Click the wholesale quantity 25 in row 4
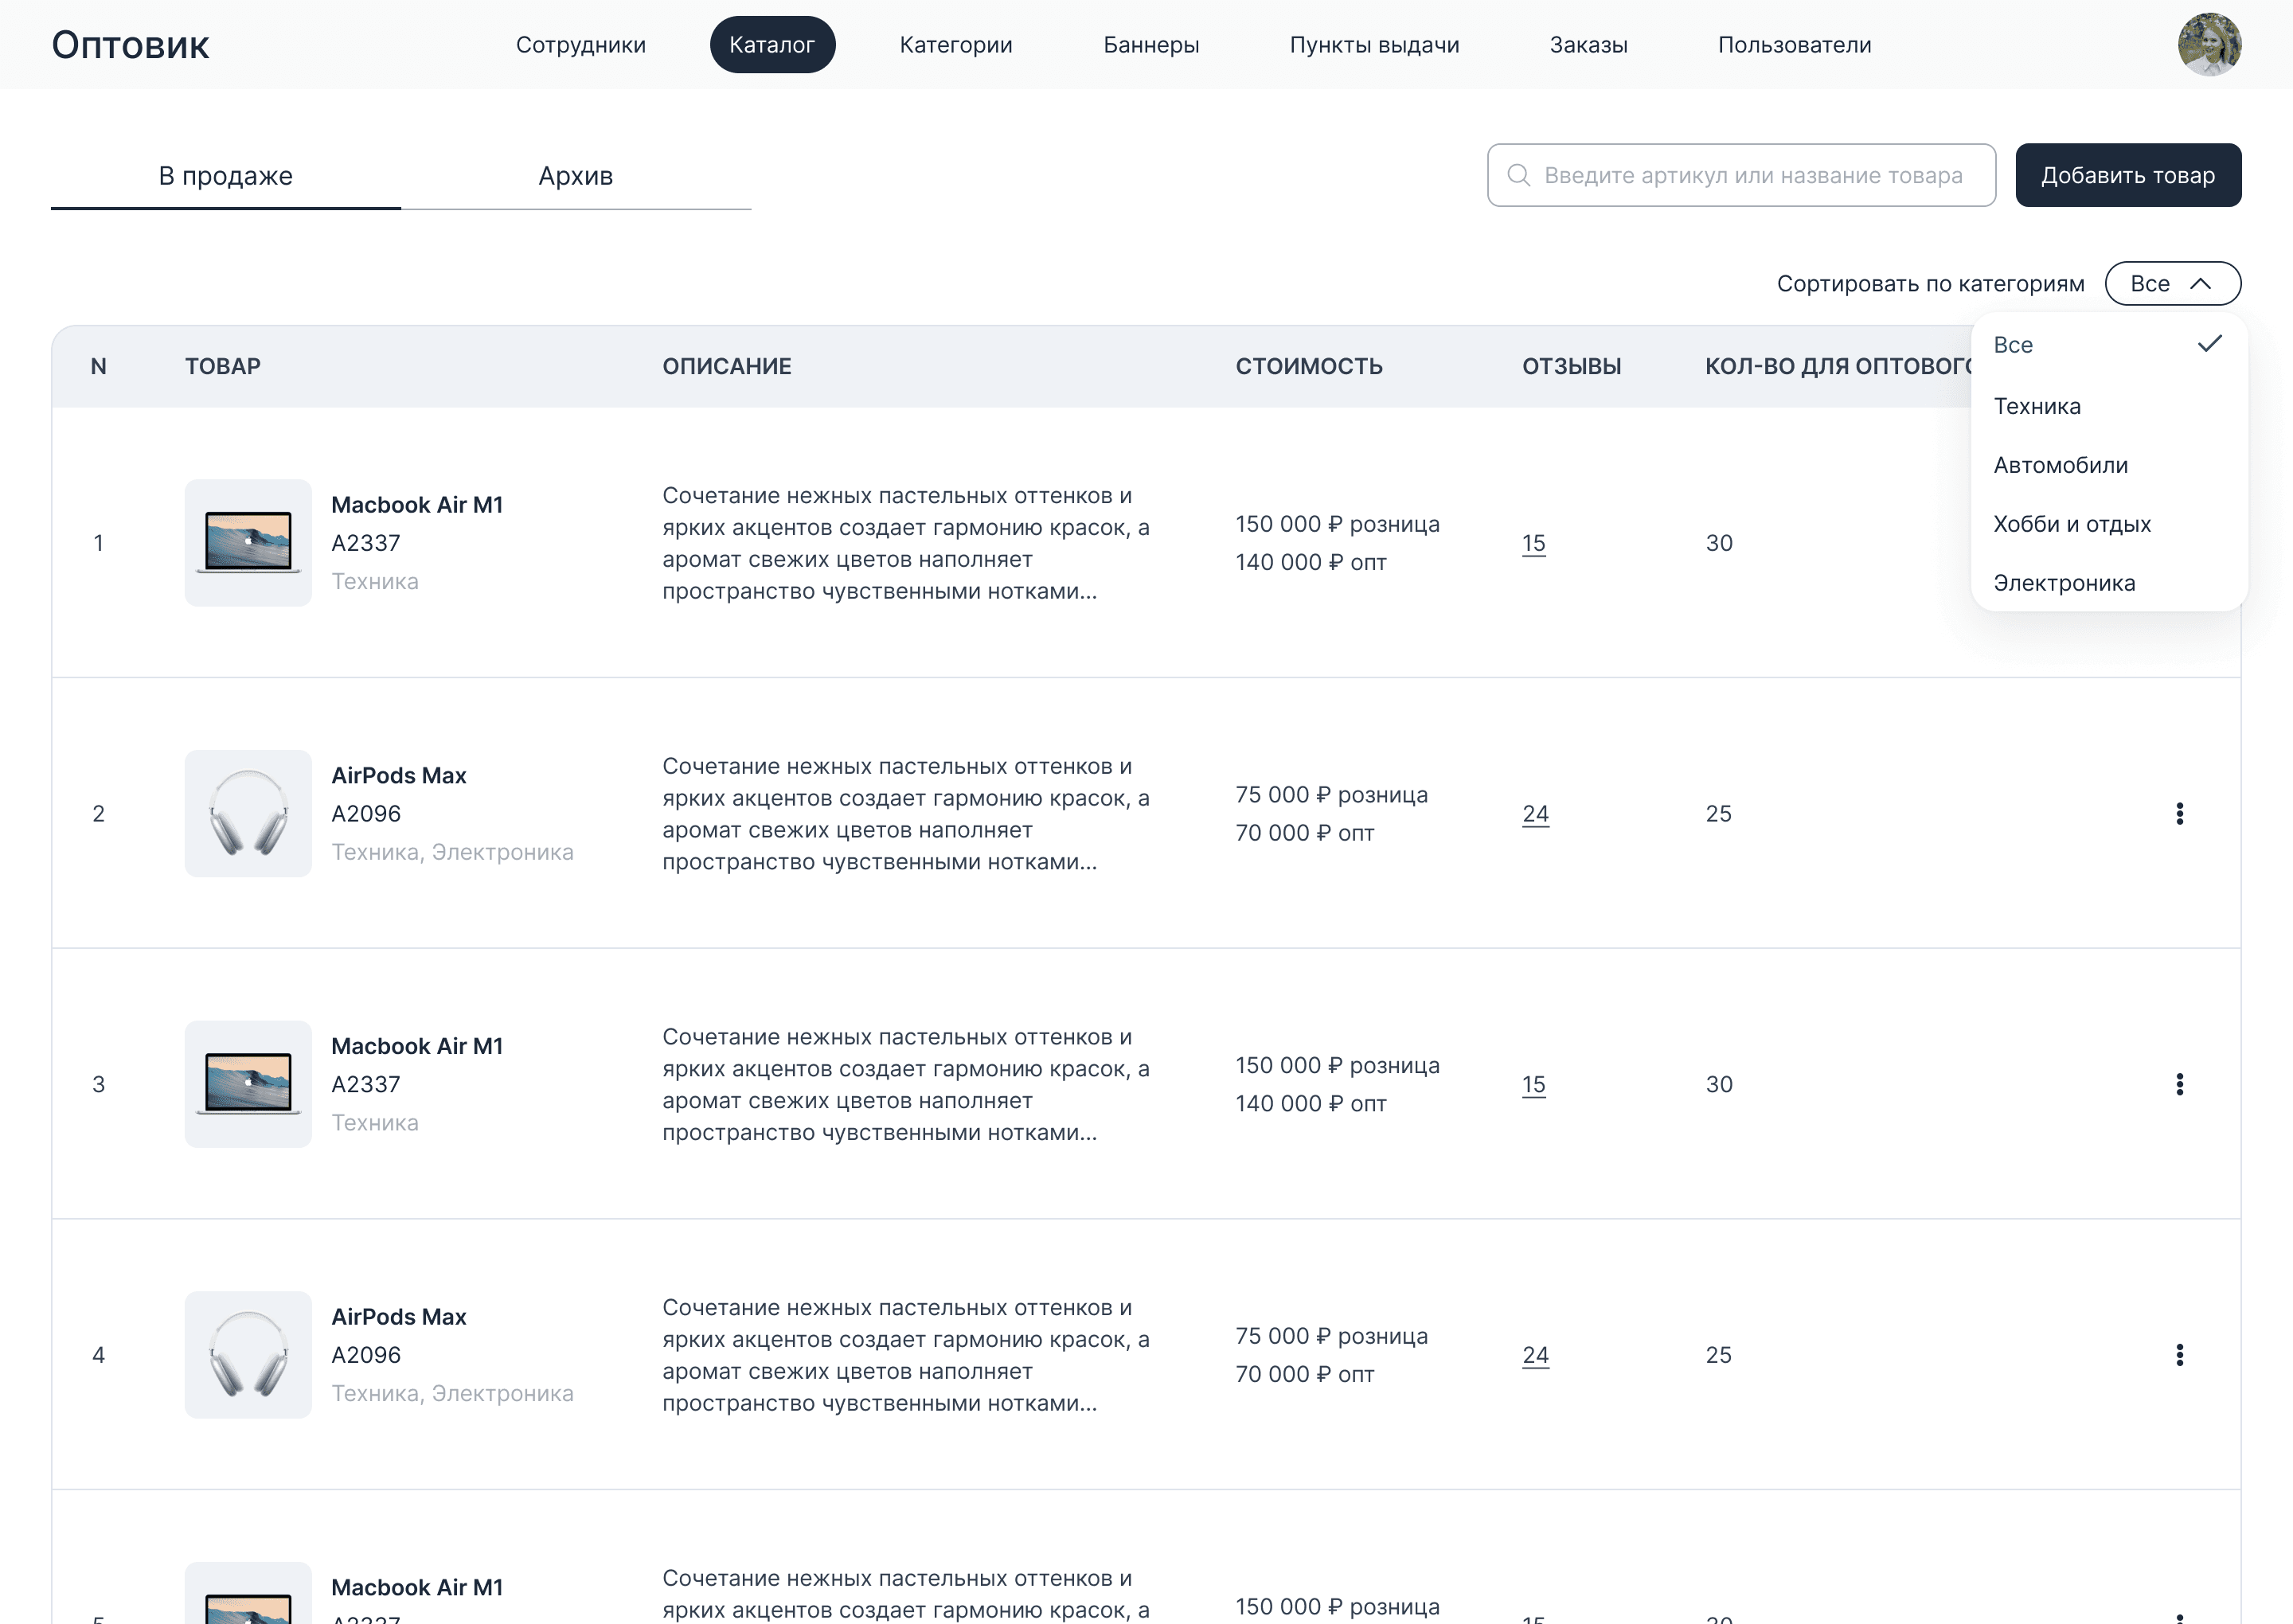Image resolution: width=2293 pixels, height=1624 pixels. pyautogui.click(x=1718, y=1355)
